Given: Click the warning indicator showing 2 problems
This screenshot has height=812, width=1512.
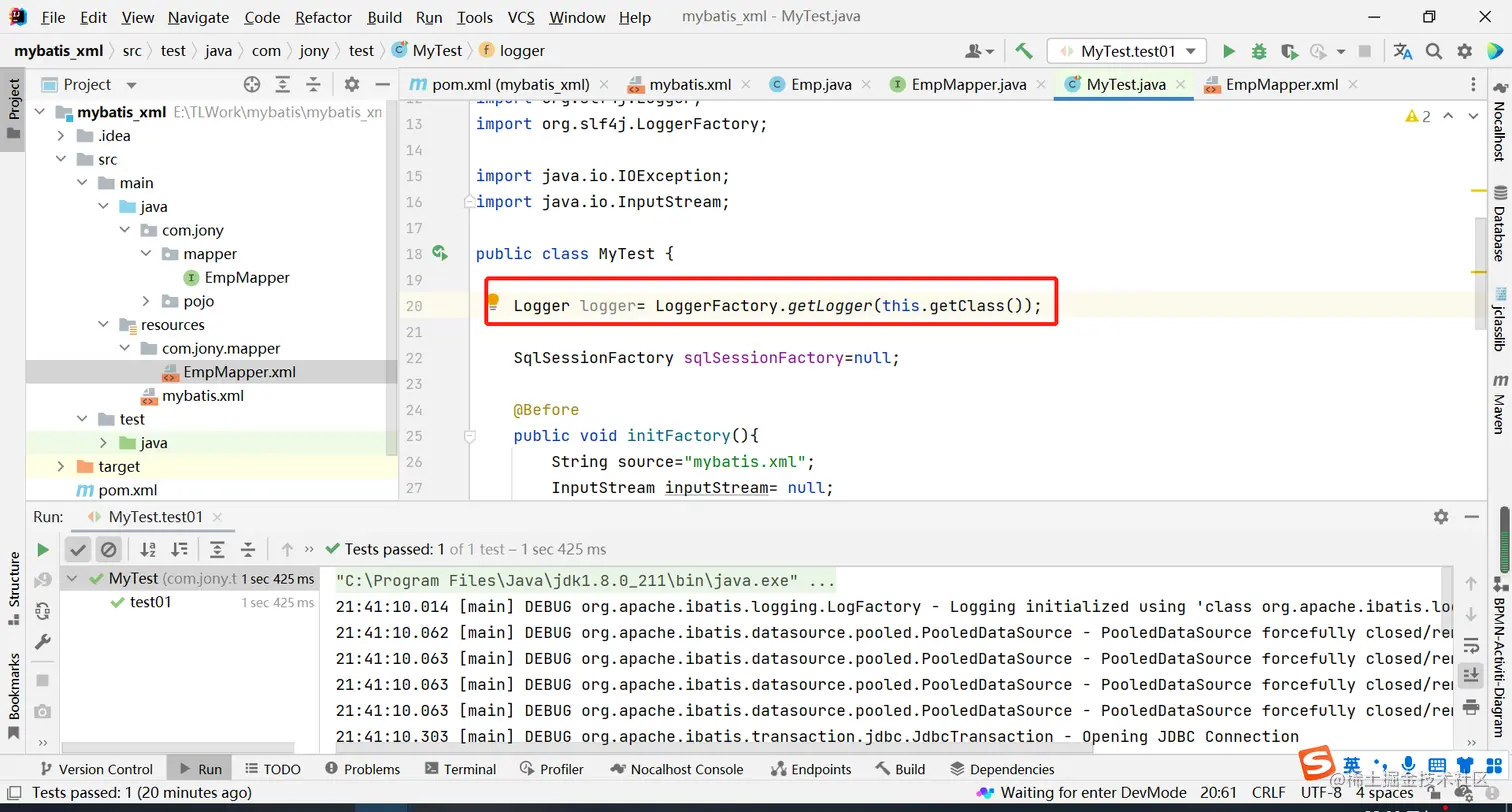Looking at the screenshot, I should coord(1418,117).
